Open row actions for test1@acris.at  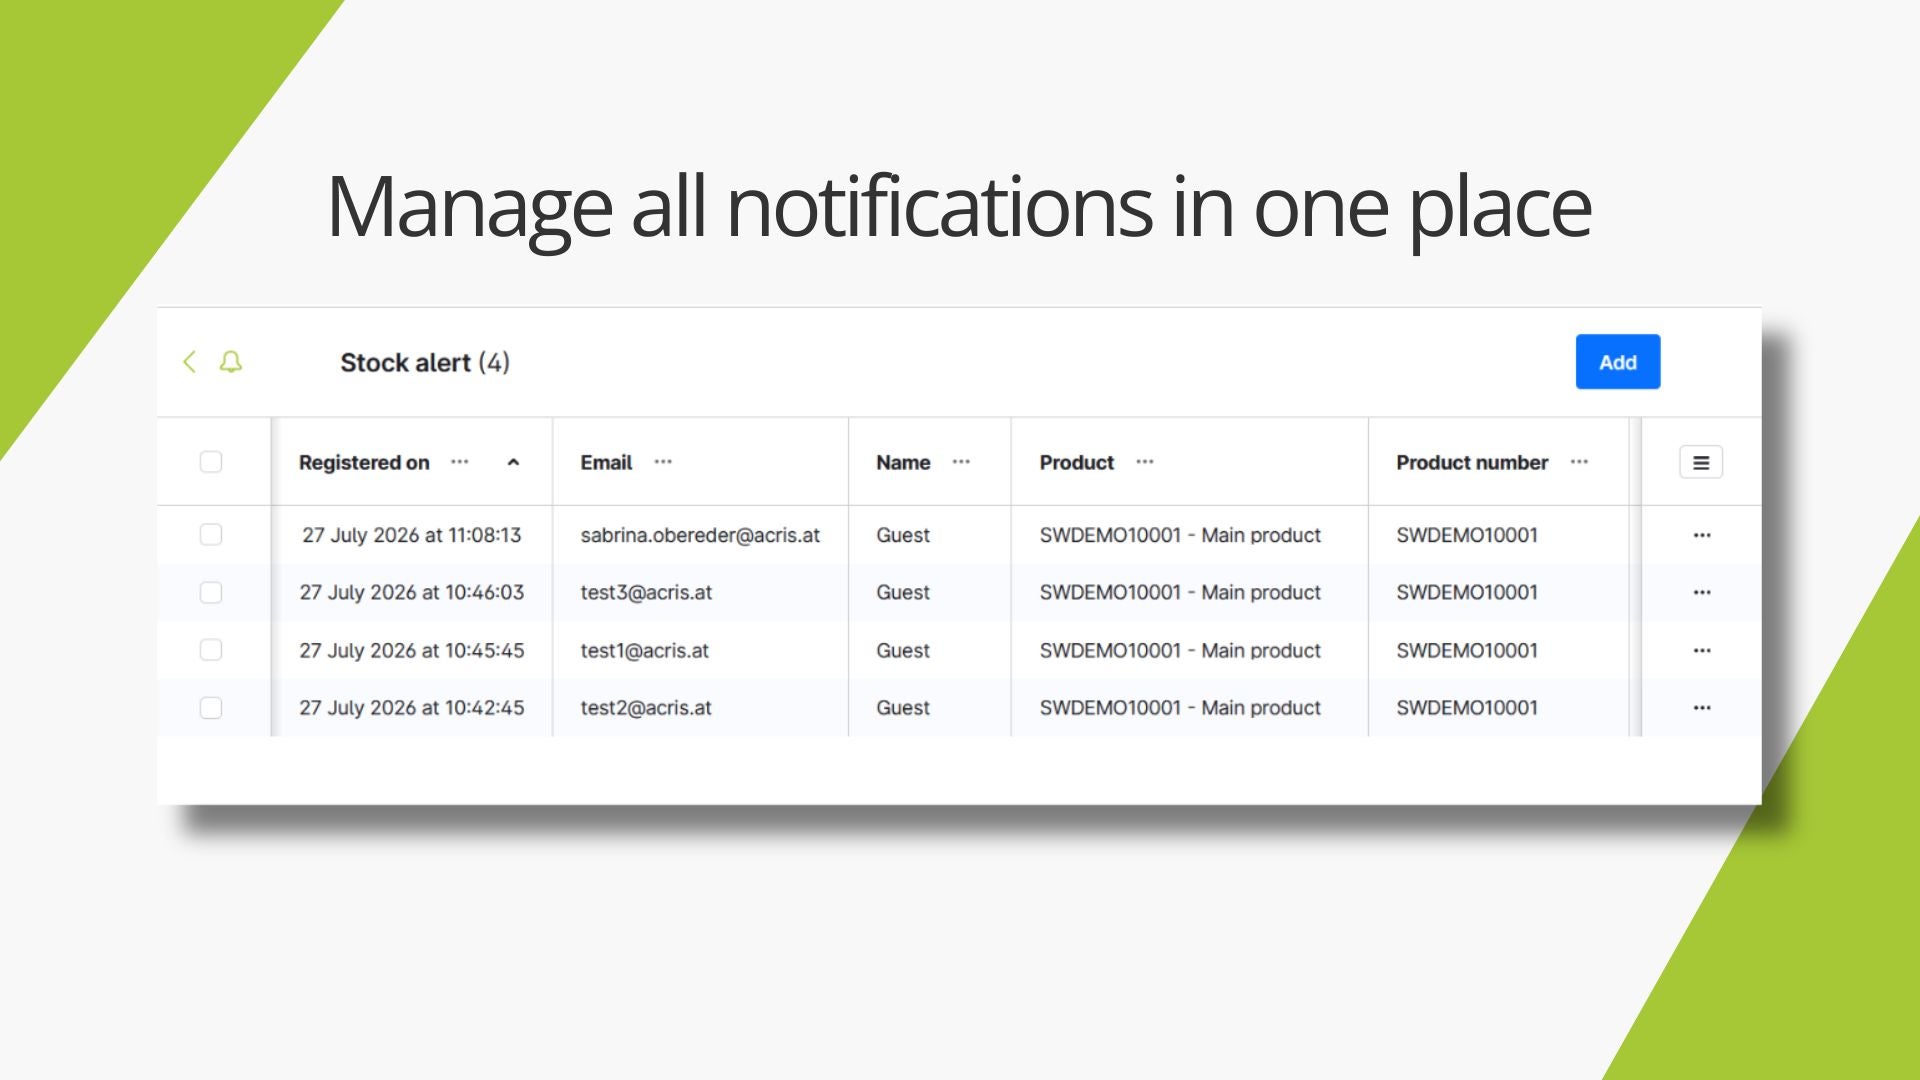(1702, 650)
